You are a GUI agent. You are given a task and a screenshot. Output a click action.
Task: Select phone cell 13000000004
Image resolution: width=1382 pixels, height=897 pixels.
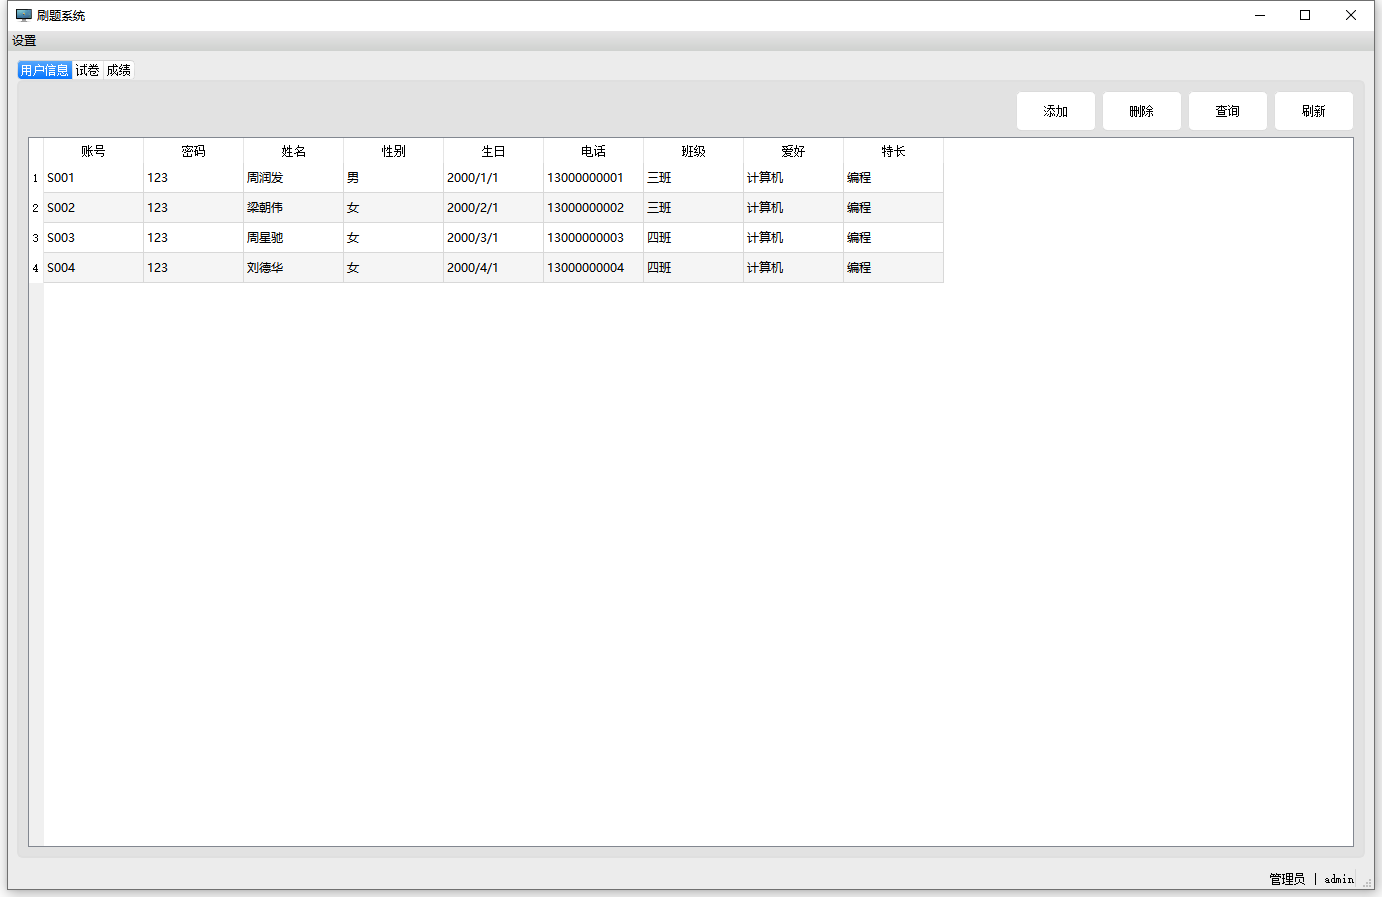point(593,268)
